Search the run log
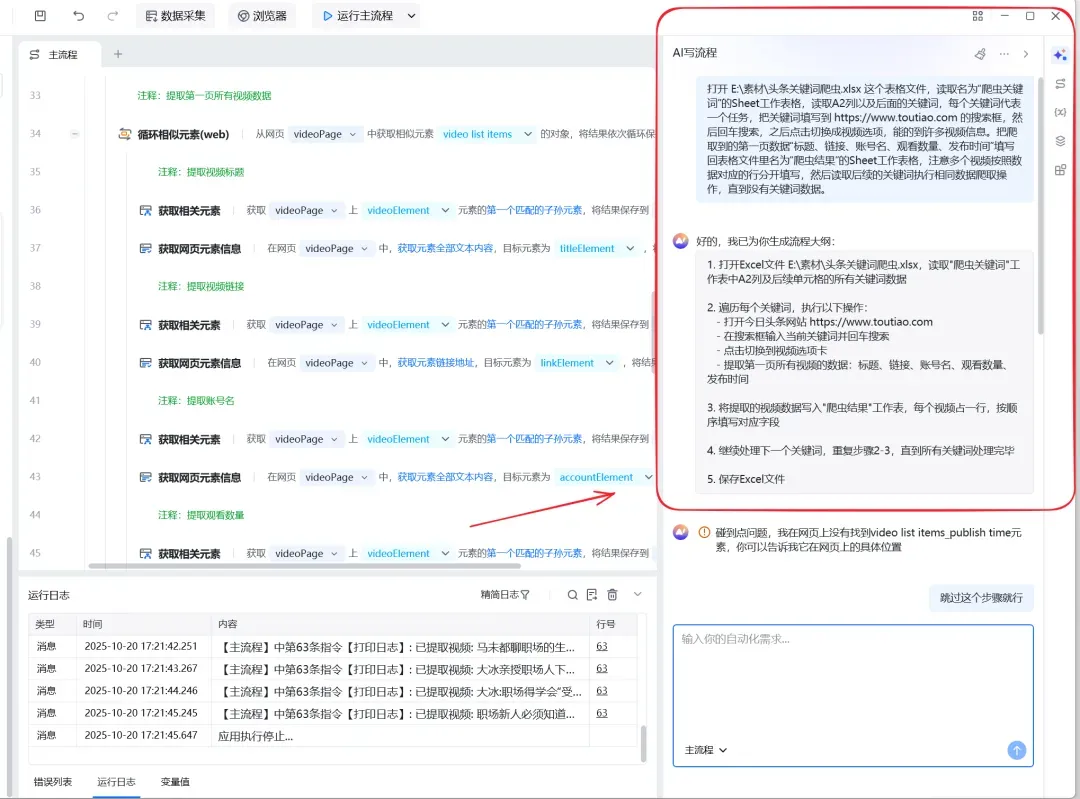The image size is (1080, 799). point(572,594)
